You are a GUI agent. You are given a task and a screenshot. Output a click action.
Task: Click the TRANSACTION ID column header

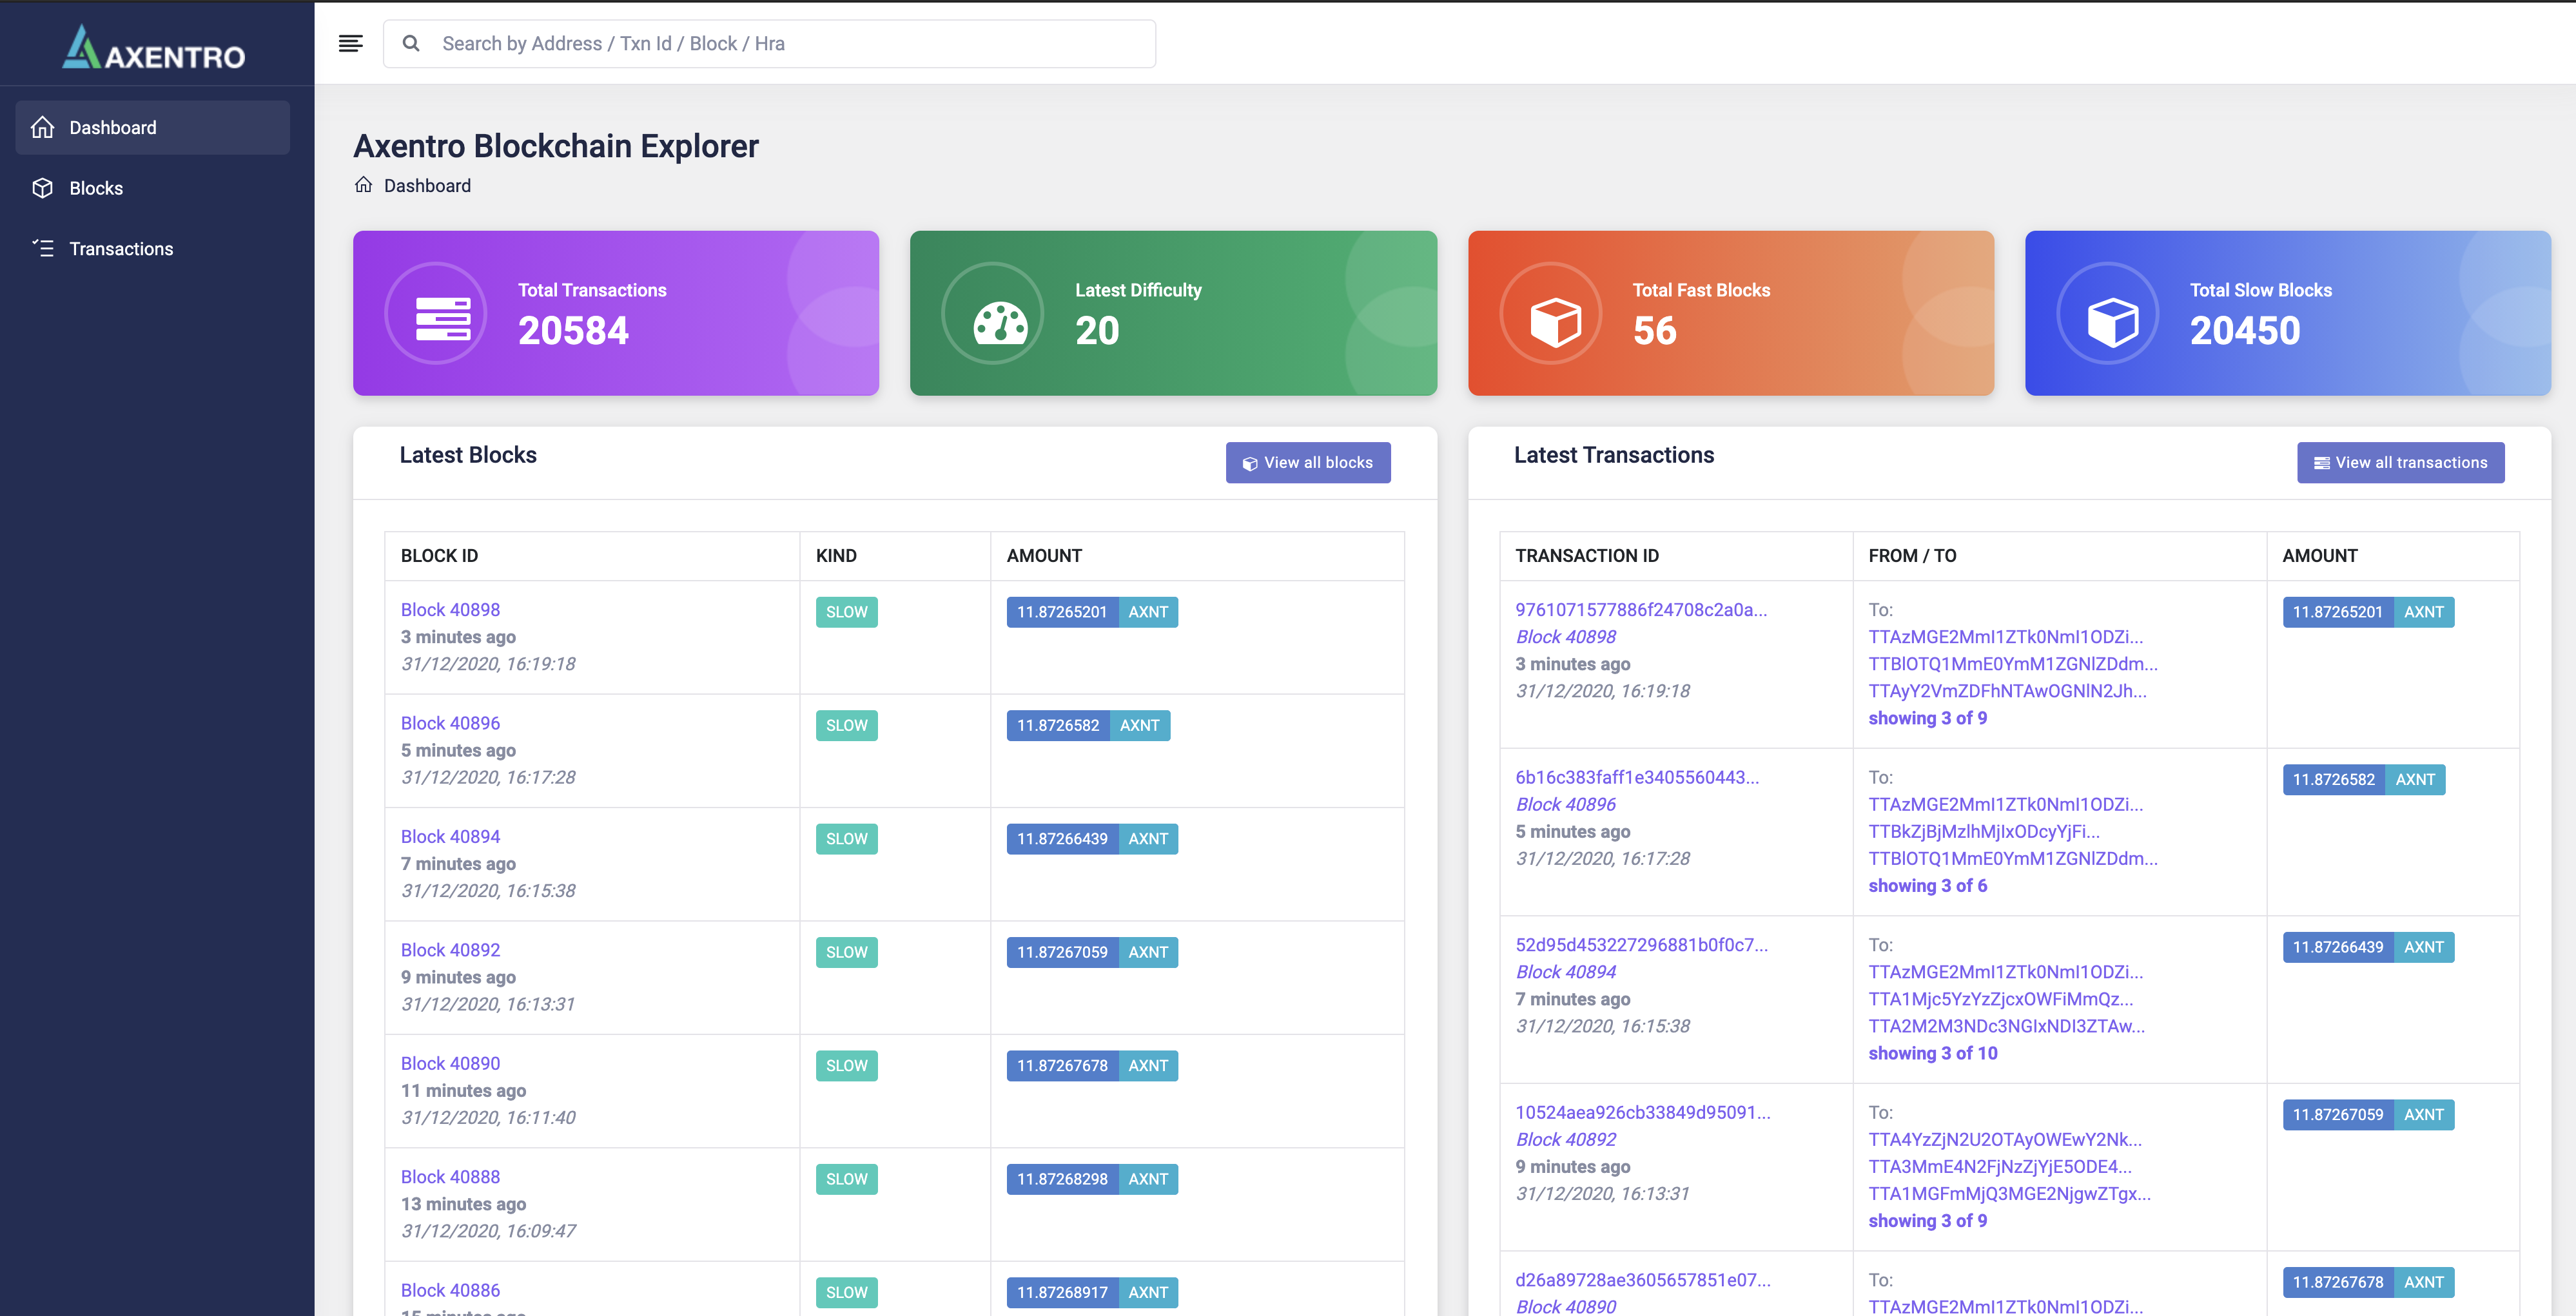(x=1586, y=555)
